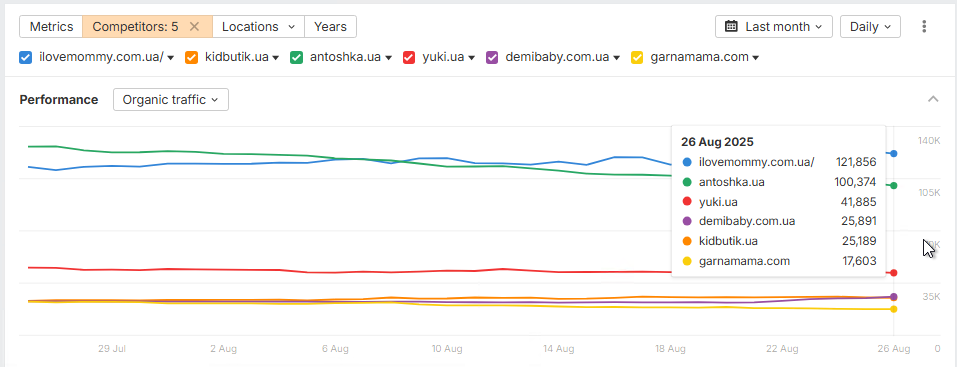Hide the garnamama.com yellow series checkbox
Viewport: 957px width, 367px height.
(637, 57)
